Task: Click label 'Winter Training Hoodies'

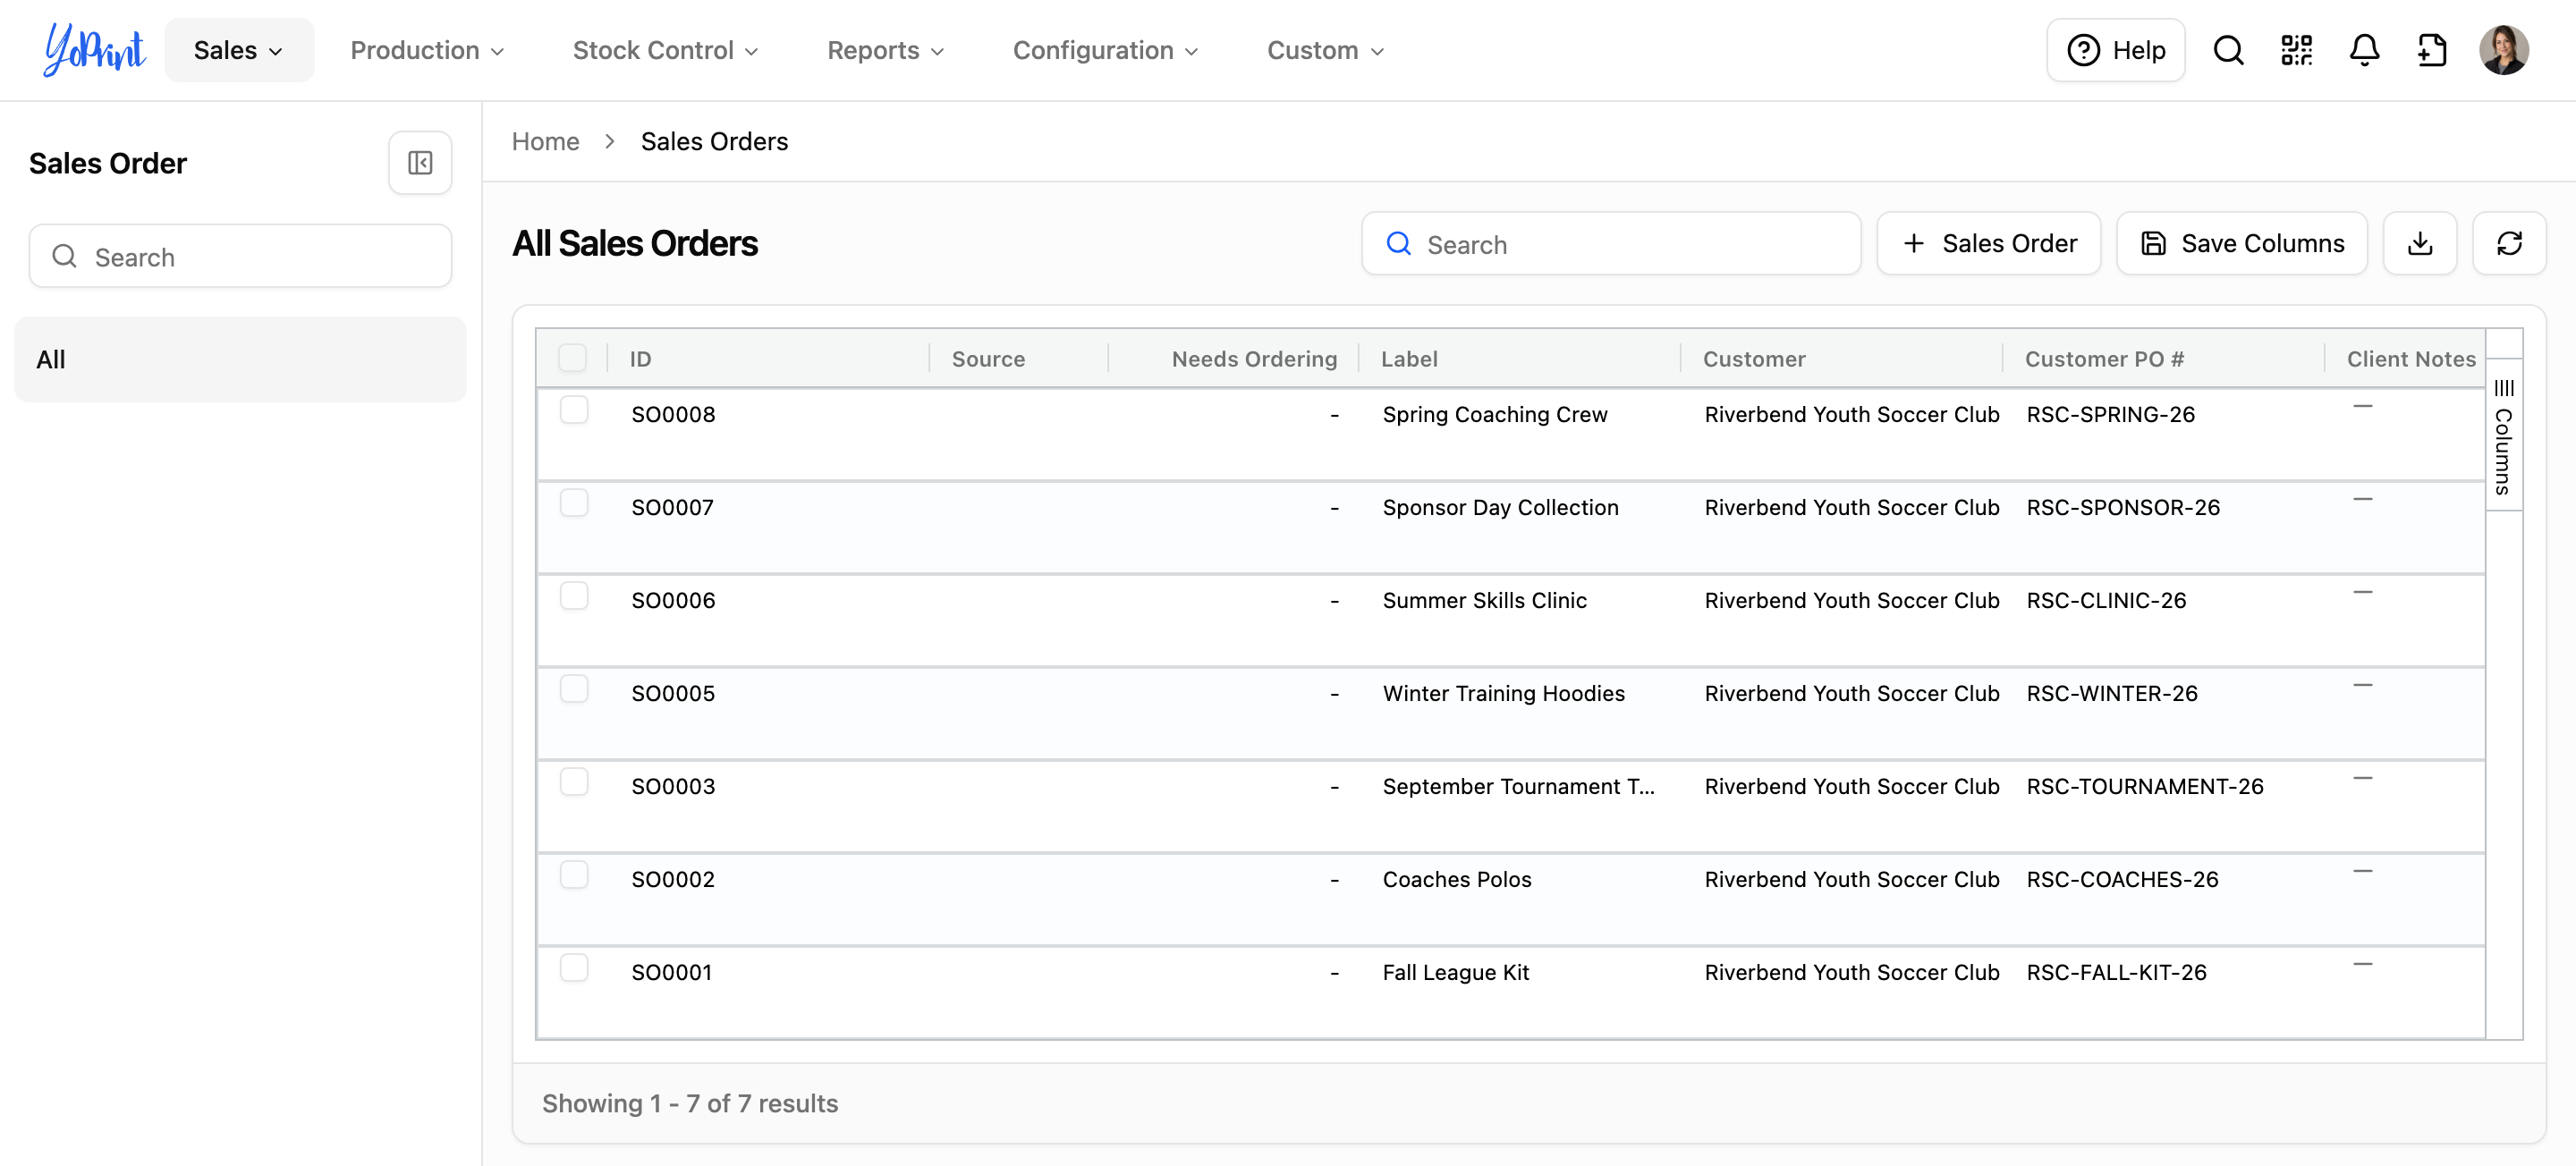Action: [1503, 693]
